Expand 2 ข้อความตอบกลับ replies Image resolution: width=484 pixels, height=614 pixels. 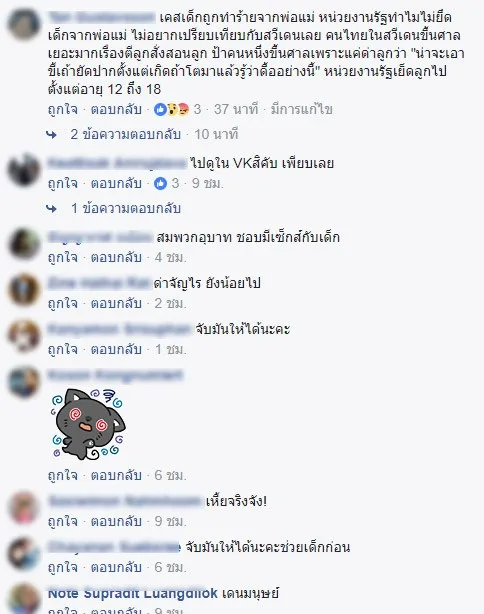[x=125, y=134]
